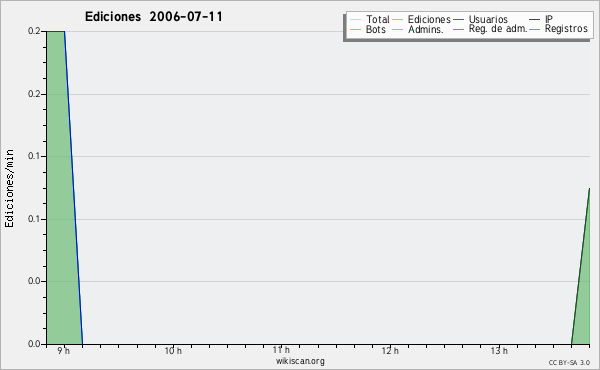The width and height of the screenshot is (600, 370).
Task: Click the '12 h' x-axis label
Action: point(390,351)
